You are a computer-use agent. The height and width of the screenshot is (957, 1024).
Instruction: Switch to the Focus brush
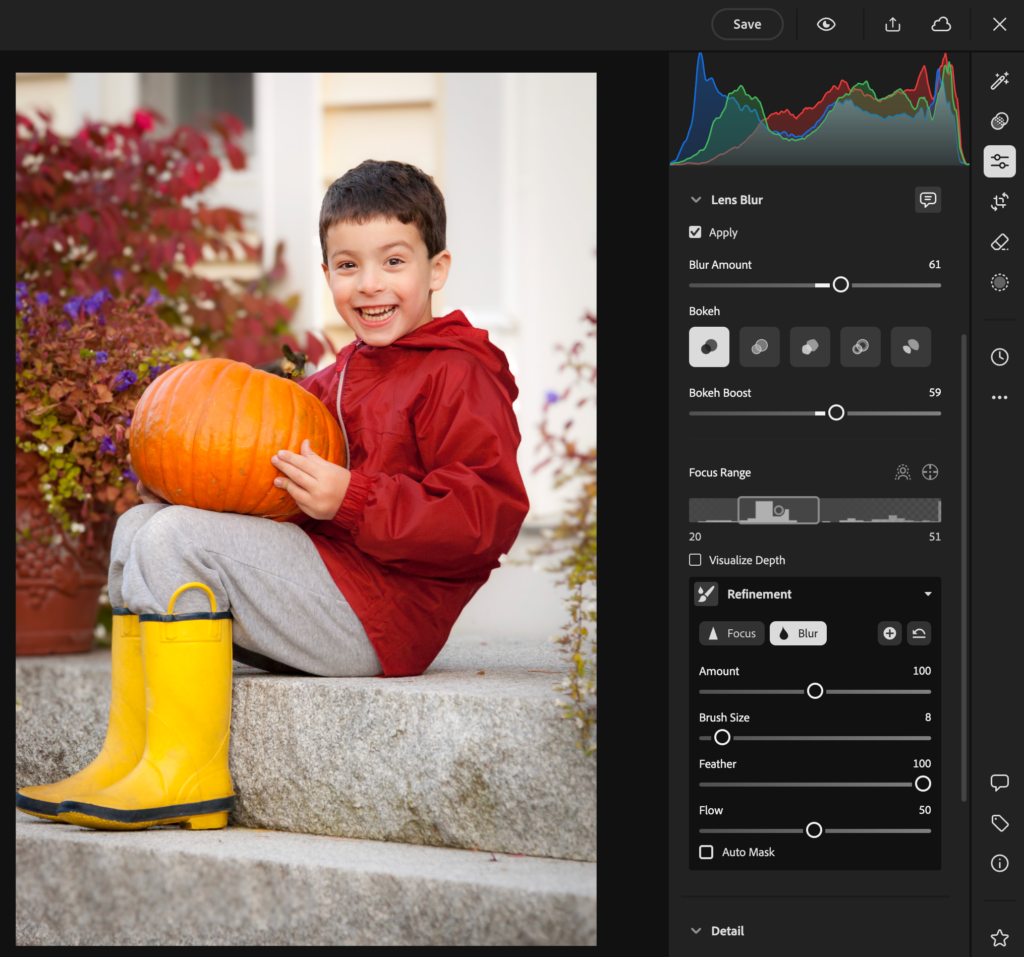731,634
